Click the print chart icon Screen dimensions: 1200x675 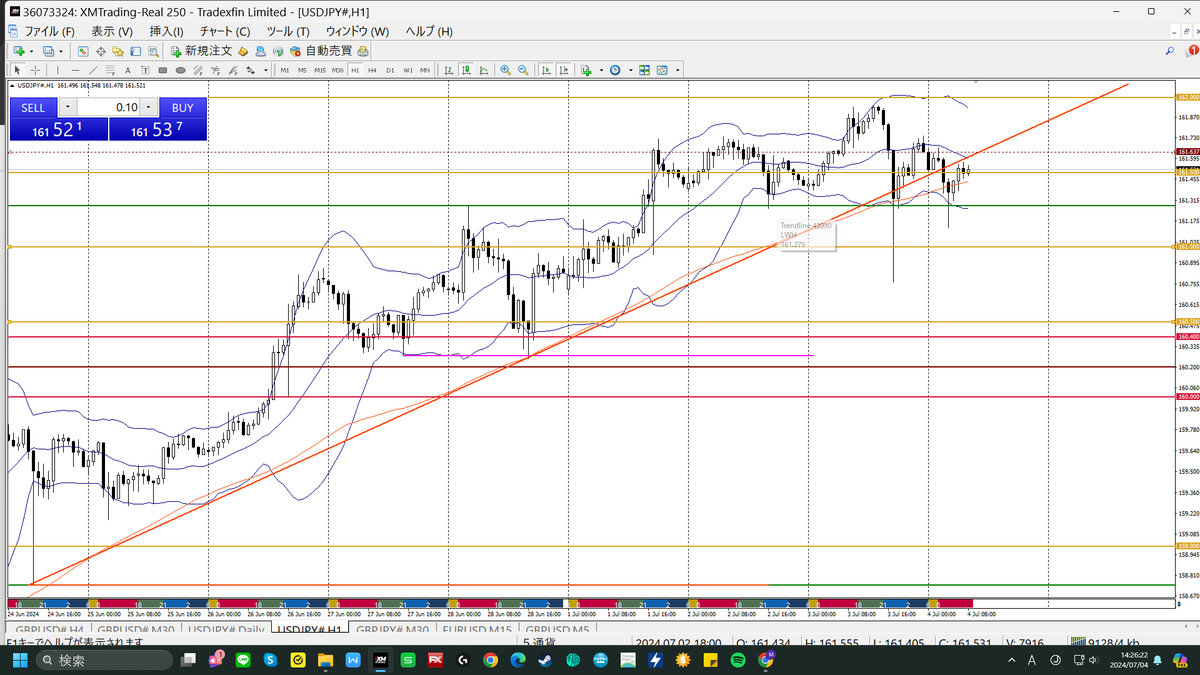pos(362,51)
